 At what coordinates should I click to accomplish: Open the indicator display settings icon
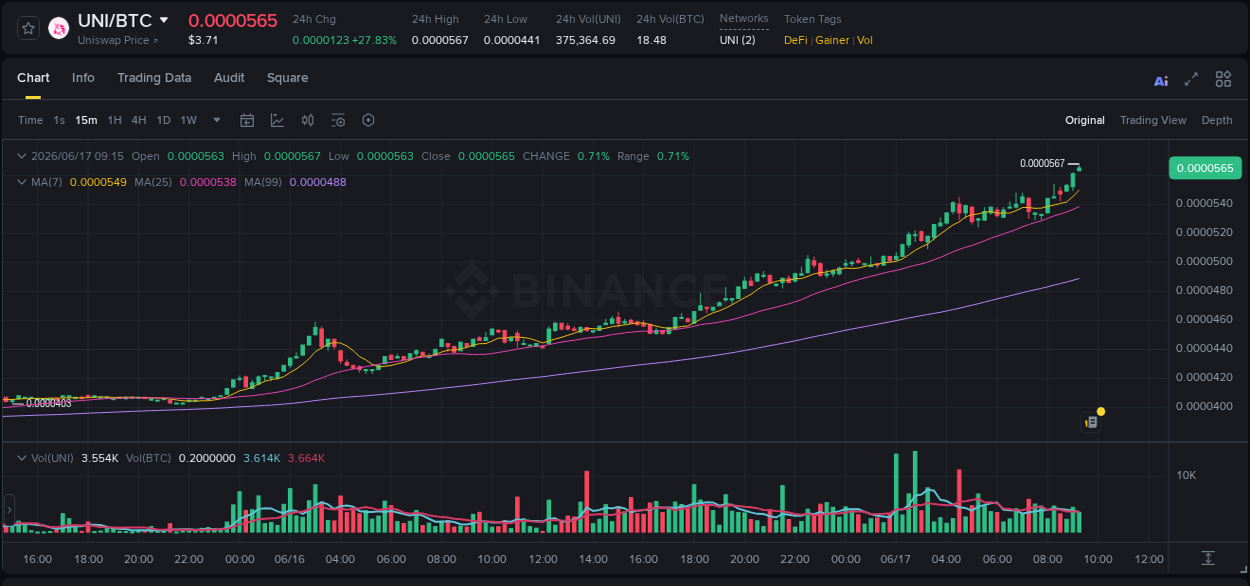click(x=338, y=120)
